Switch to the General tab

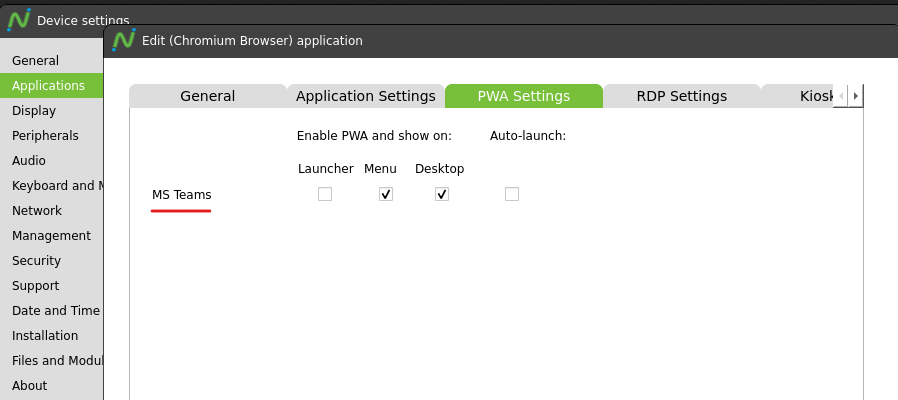(x=208, y=96)
